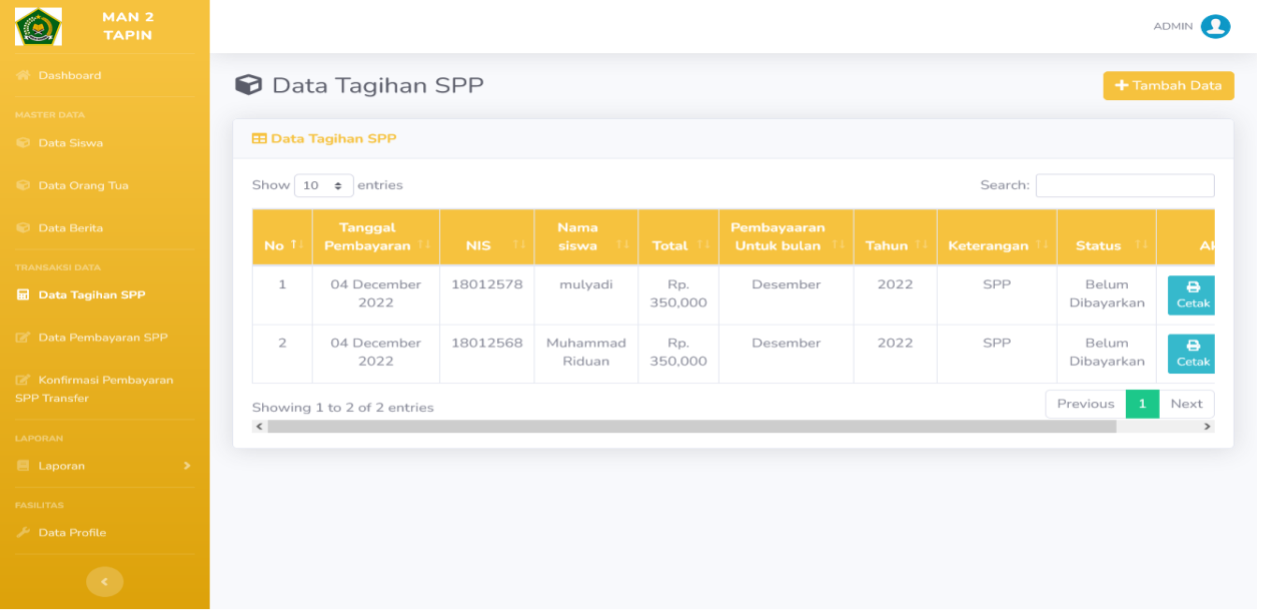The image size is (1261, 614).
Task: Click Showing 1 to 2 of 2 entries text
Action: pyautogui.click(x=343, y=408)
